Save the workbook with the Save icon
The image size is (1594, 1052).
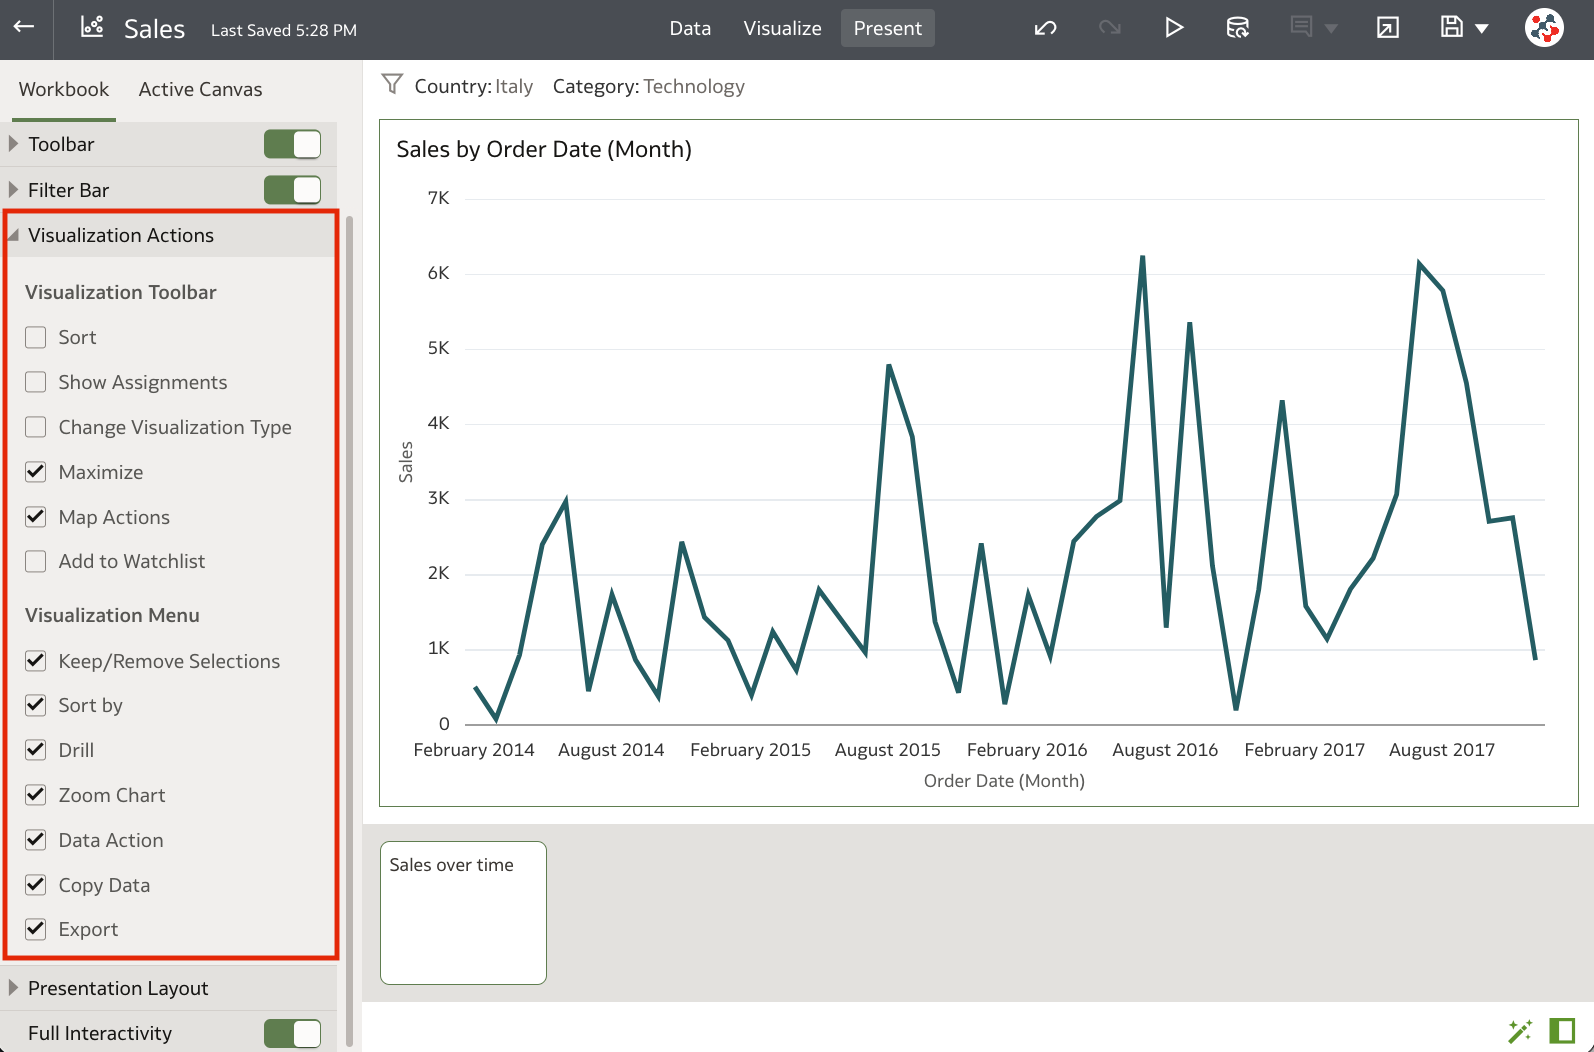pyautogui.click(x=1451, y=27)
